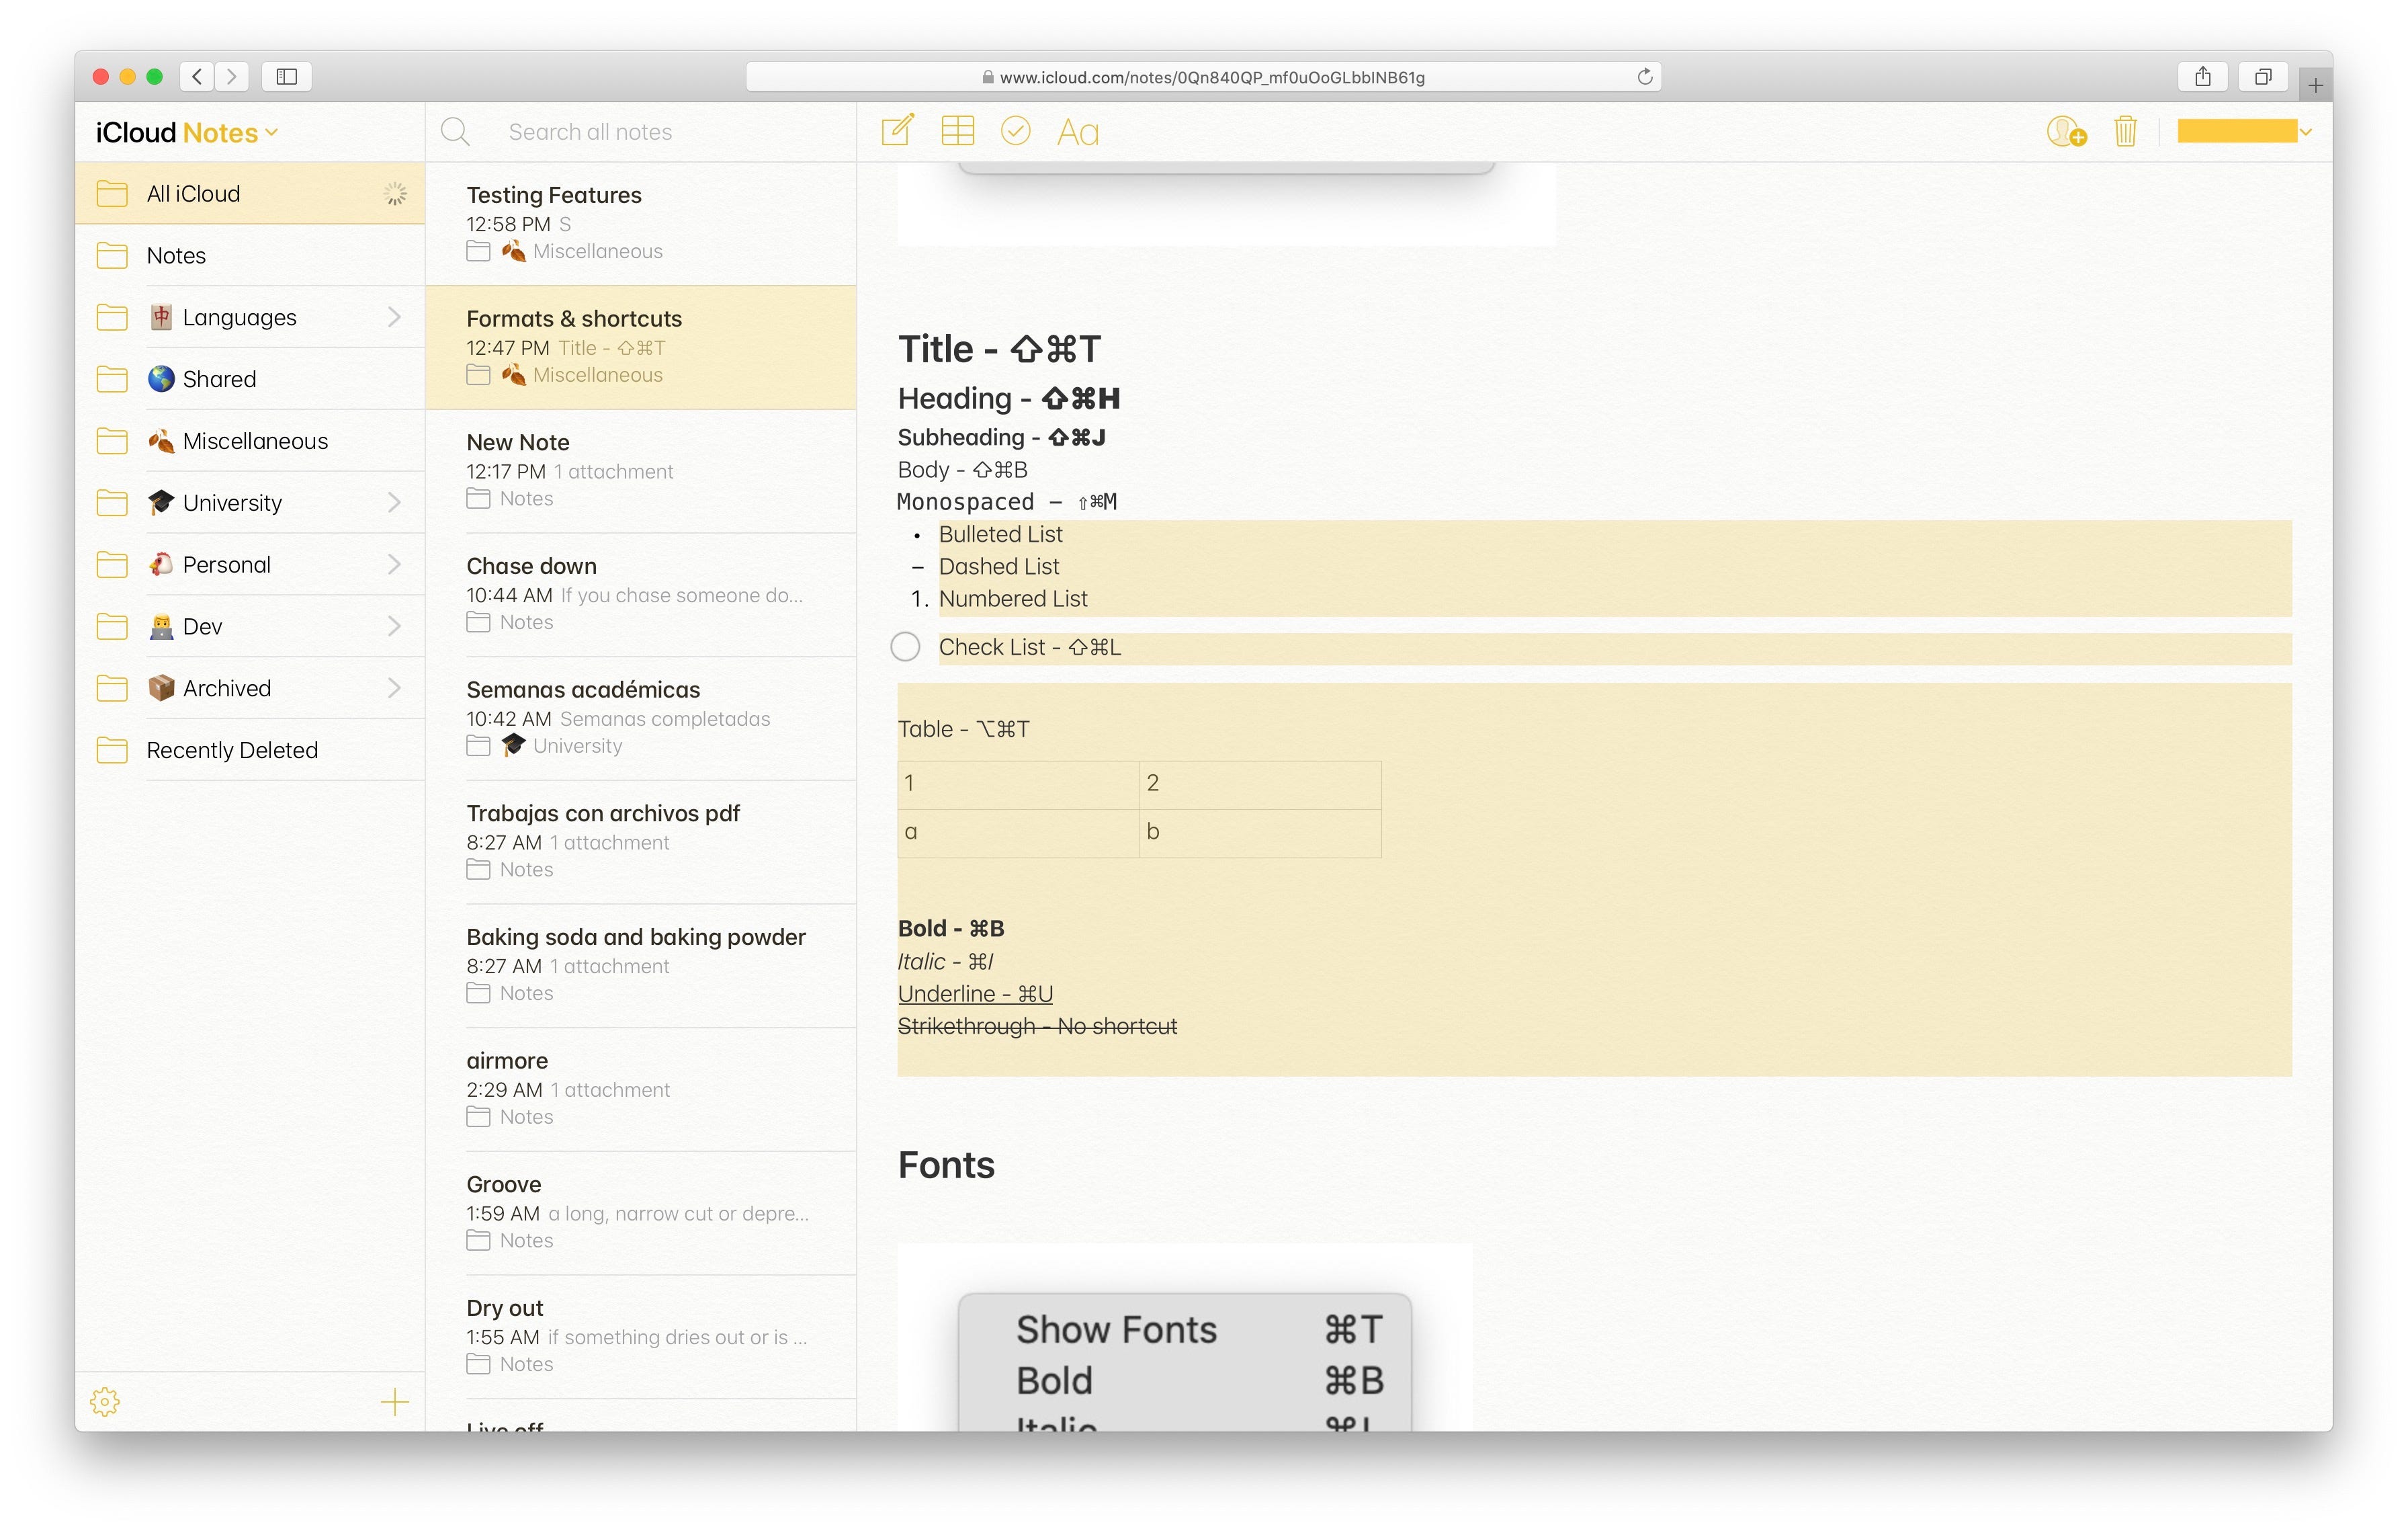Viewport: 2408px width, 1531px height.
Task: Click the Title heading line in note
Action: click(999, 349)
